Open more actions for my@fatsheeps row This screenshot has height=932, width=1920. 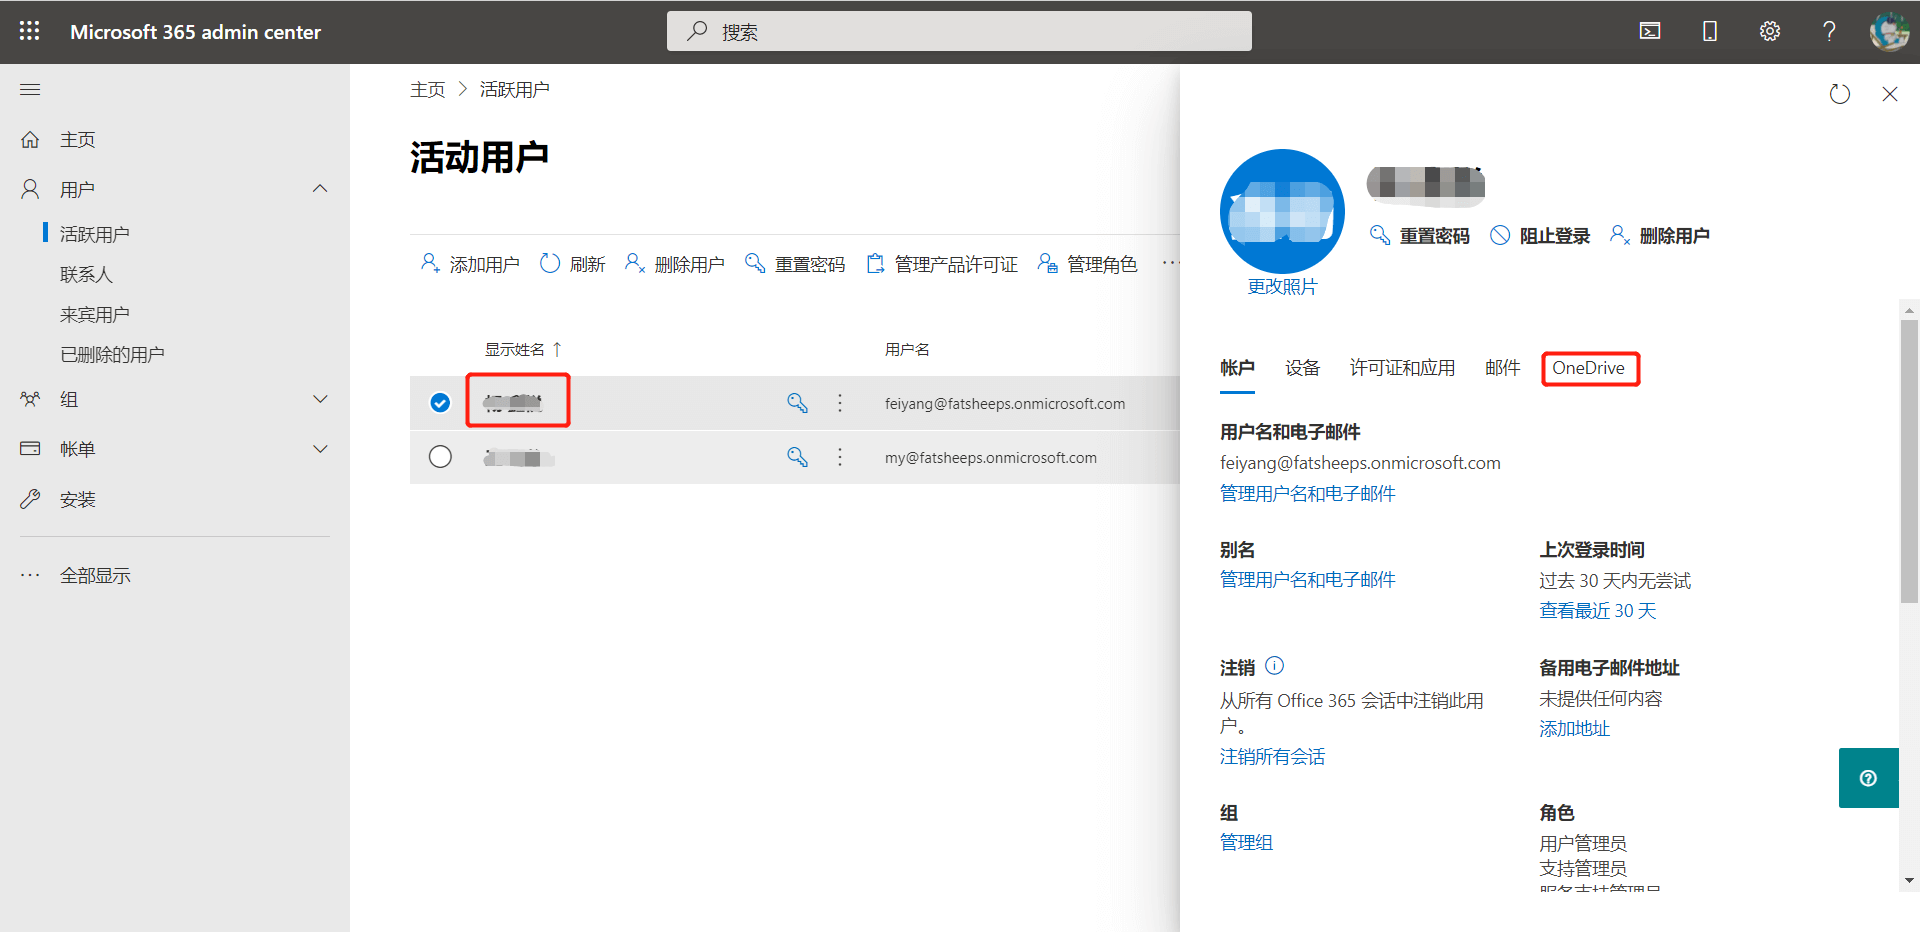pyautogui.click(x=840, y=457)
